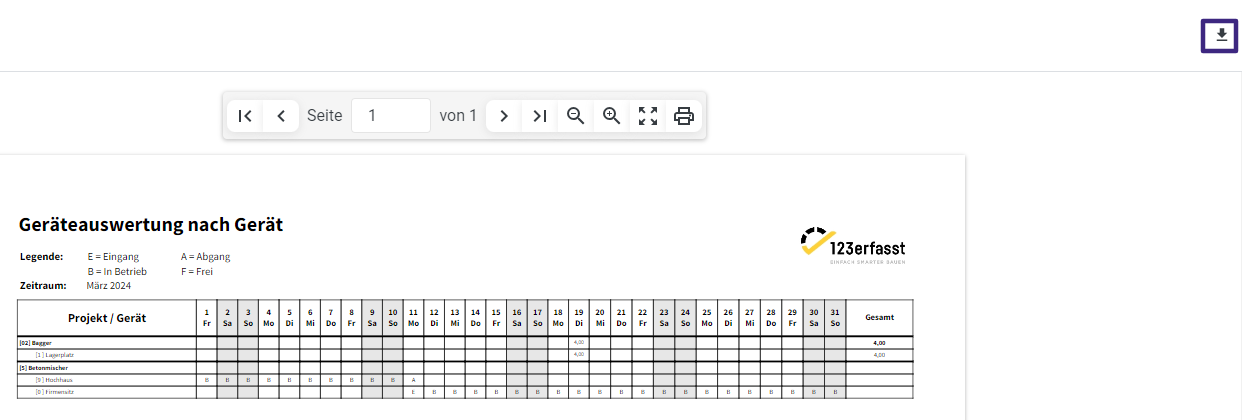
Task: Click the Firmensitz sub-row label
Action: click(55, 393)
